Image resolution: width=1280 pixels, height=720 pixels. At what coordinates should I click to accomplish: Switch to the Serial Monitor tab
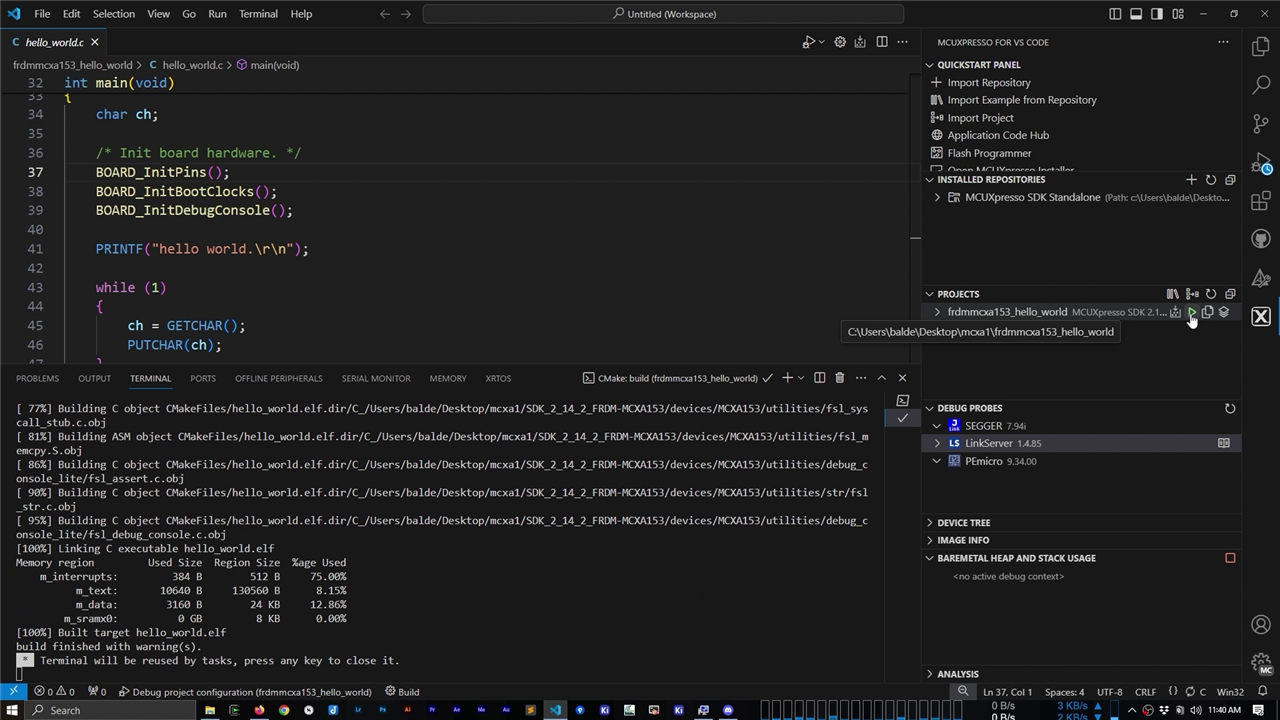point(376,379)
